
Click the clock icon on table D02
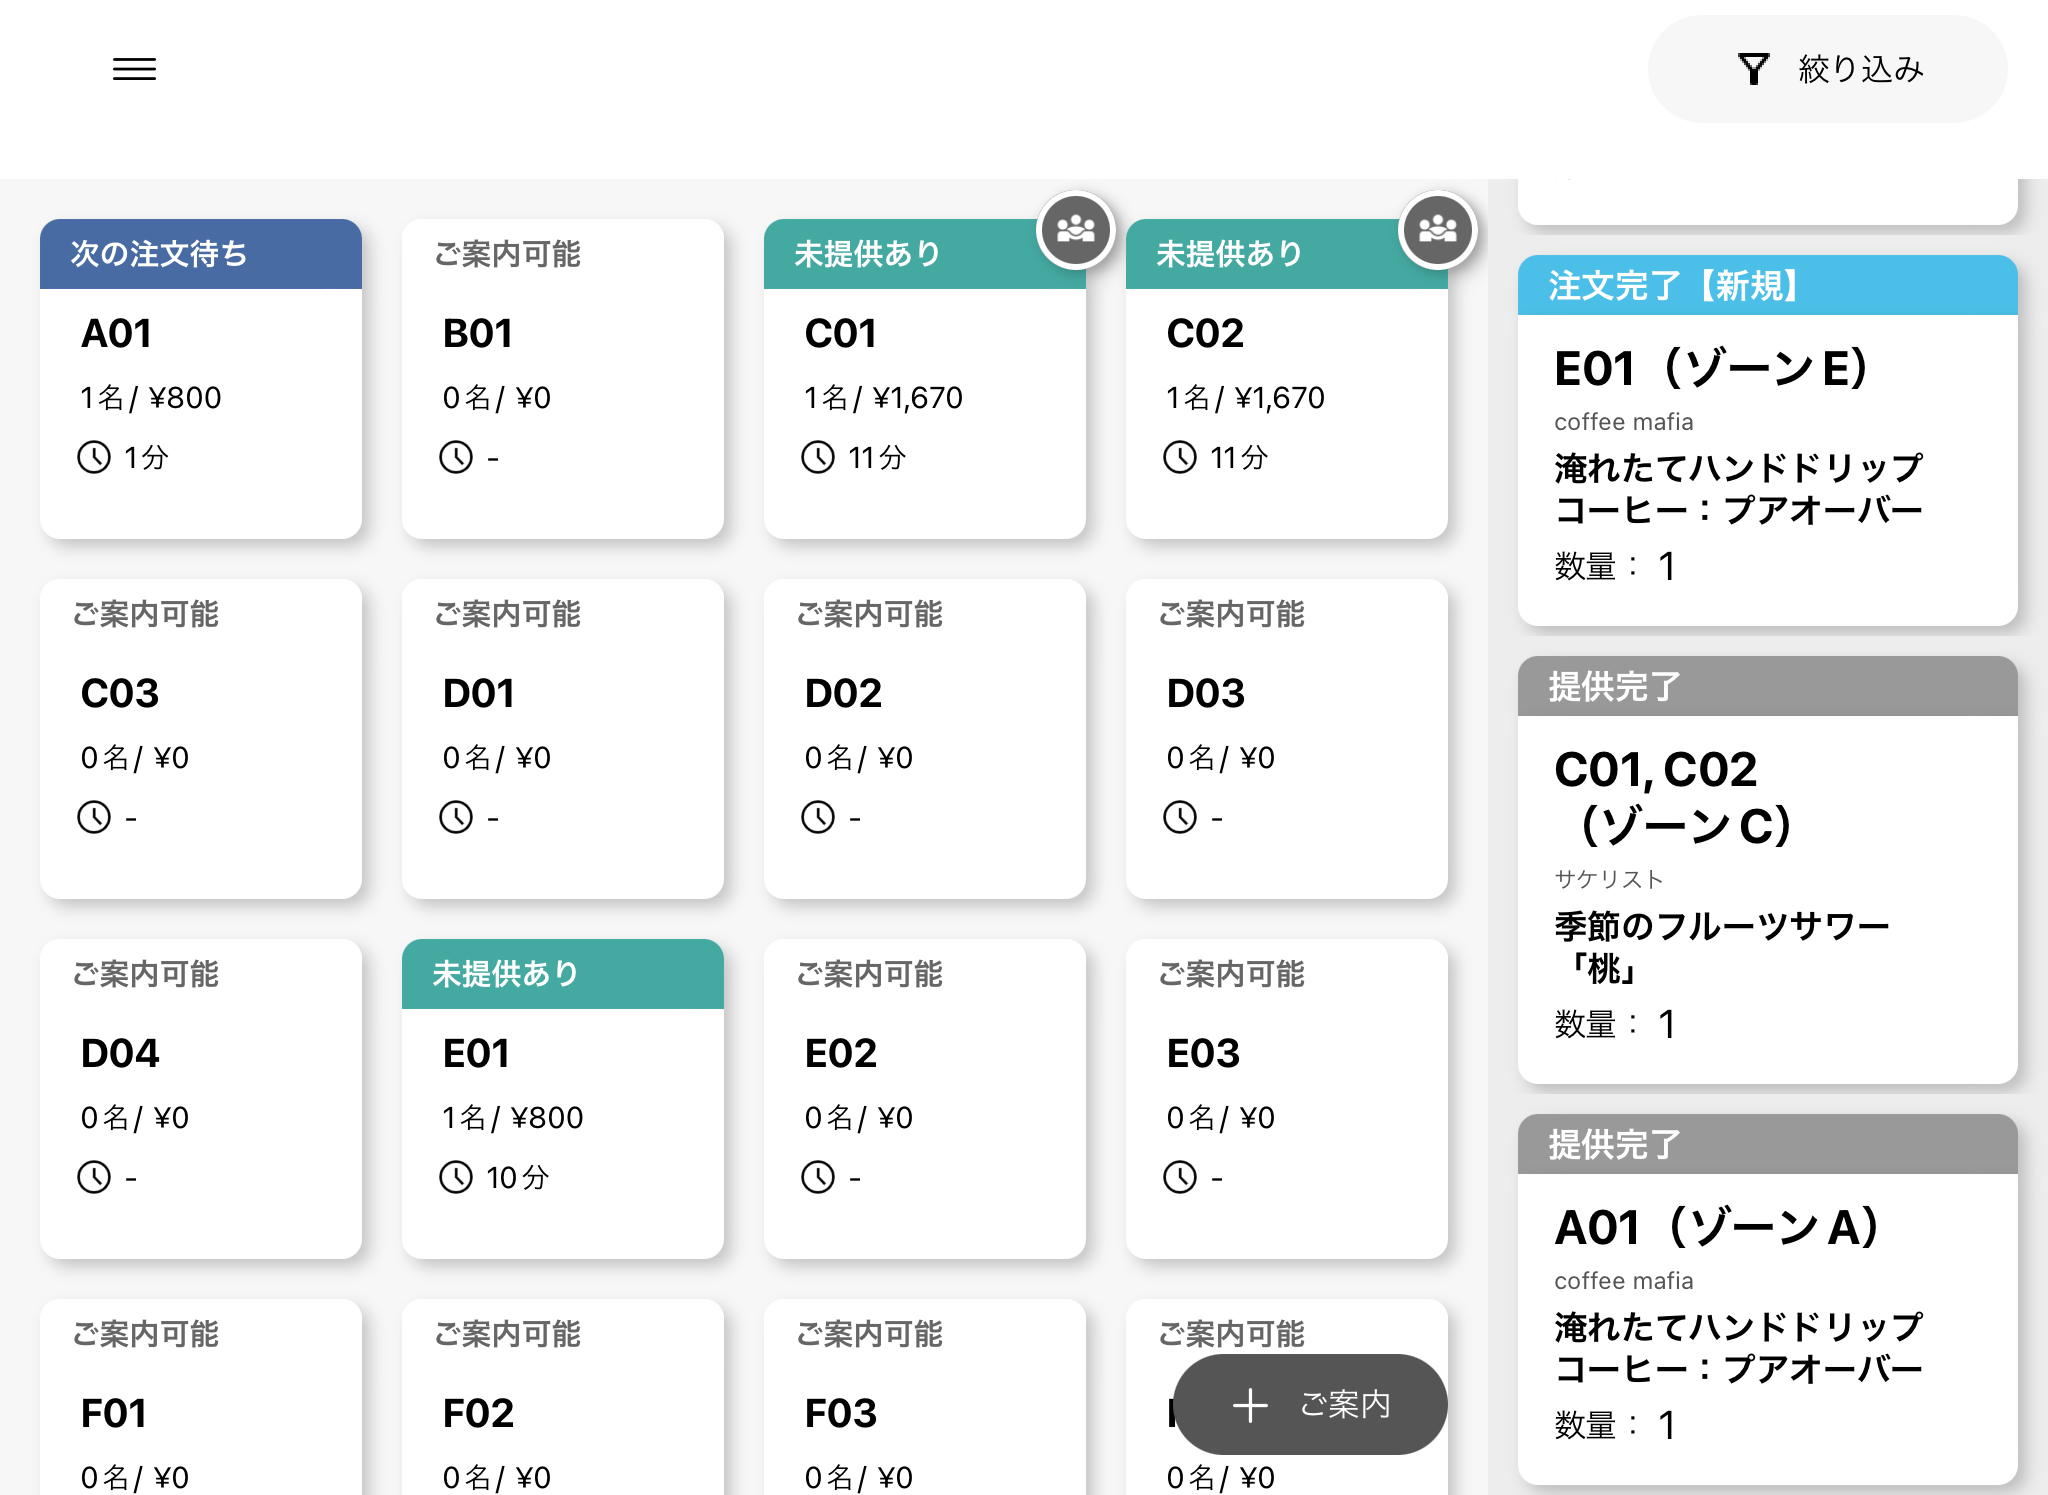[x=818, y=817]
